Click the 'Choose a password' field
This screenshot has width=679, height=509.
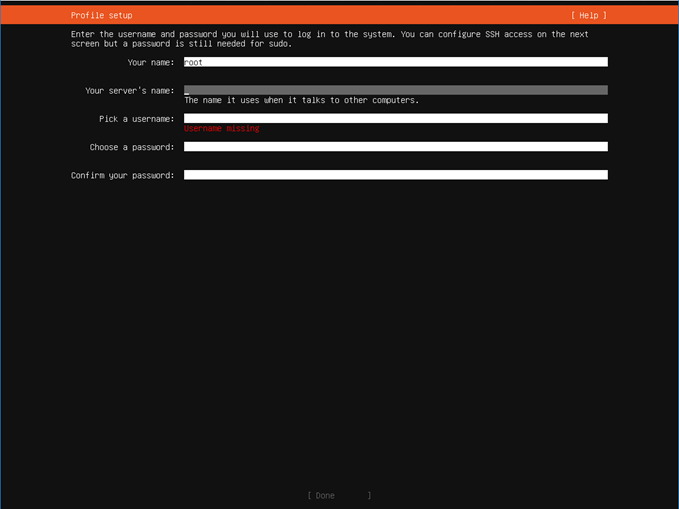click(x=395, y=147)
